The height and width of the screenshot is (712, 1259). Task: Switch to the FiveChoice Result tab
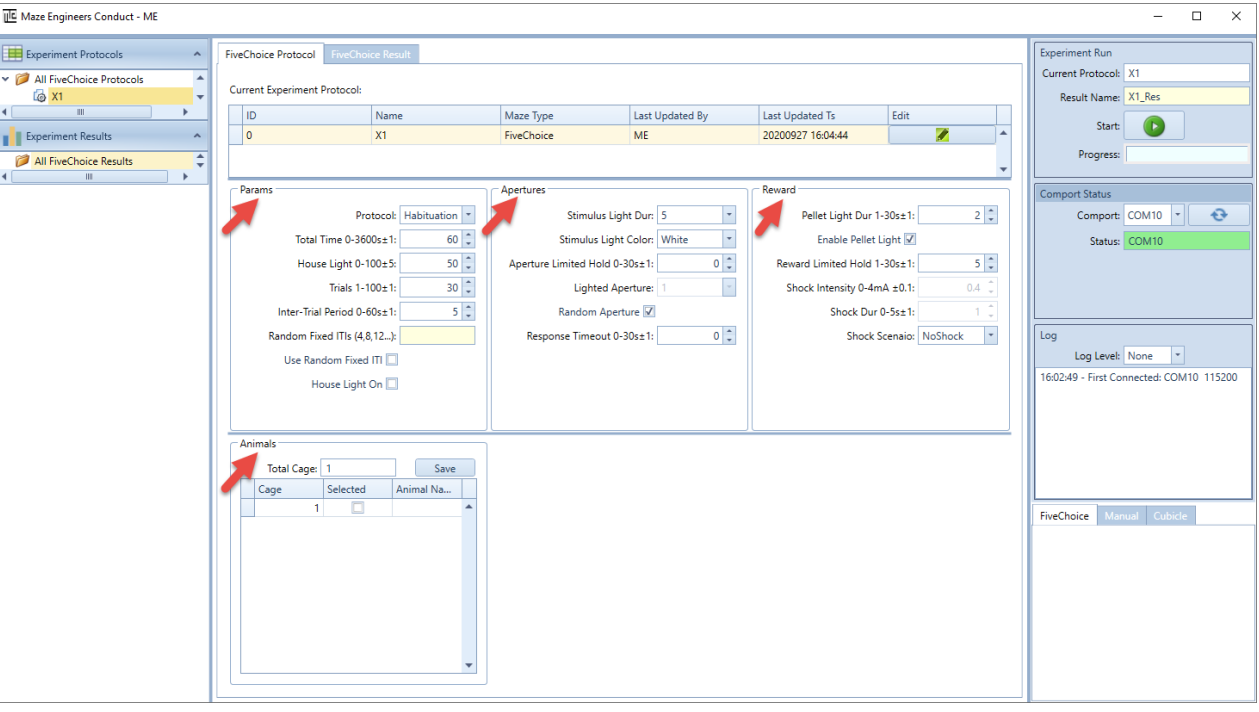[x=371, y=54]
